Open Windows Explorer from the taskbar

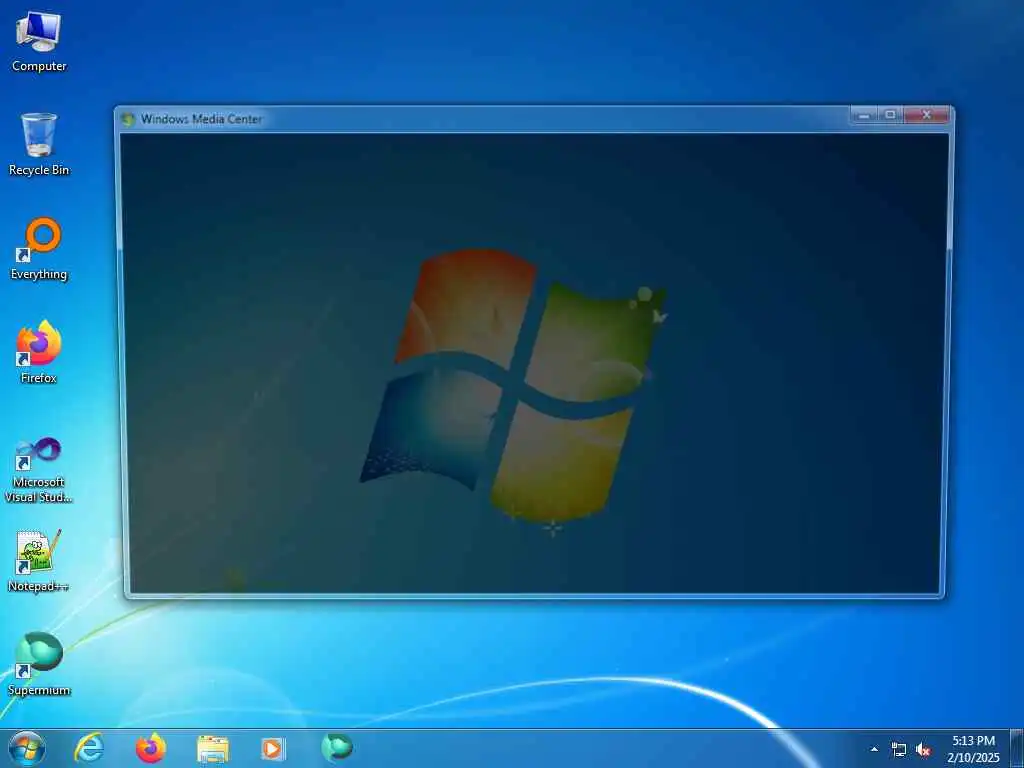213,749
